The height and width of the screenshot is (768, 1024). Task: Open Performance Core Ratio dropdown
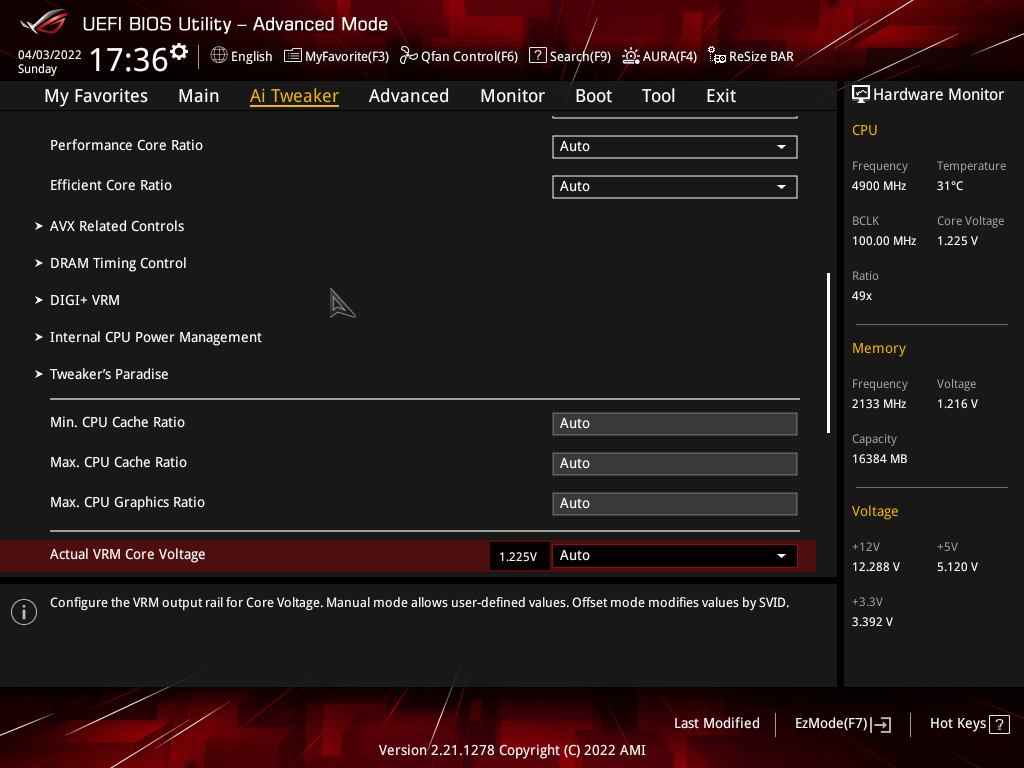[675, 147]
